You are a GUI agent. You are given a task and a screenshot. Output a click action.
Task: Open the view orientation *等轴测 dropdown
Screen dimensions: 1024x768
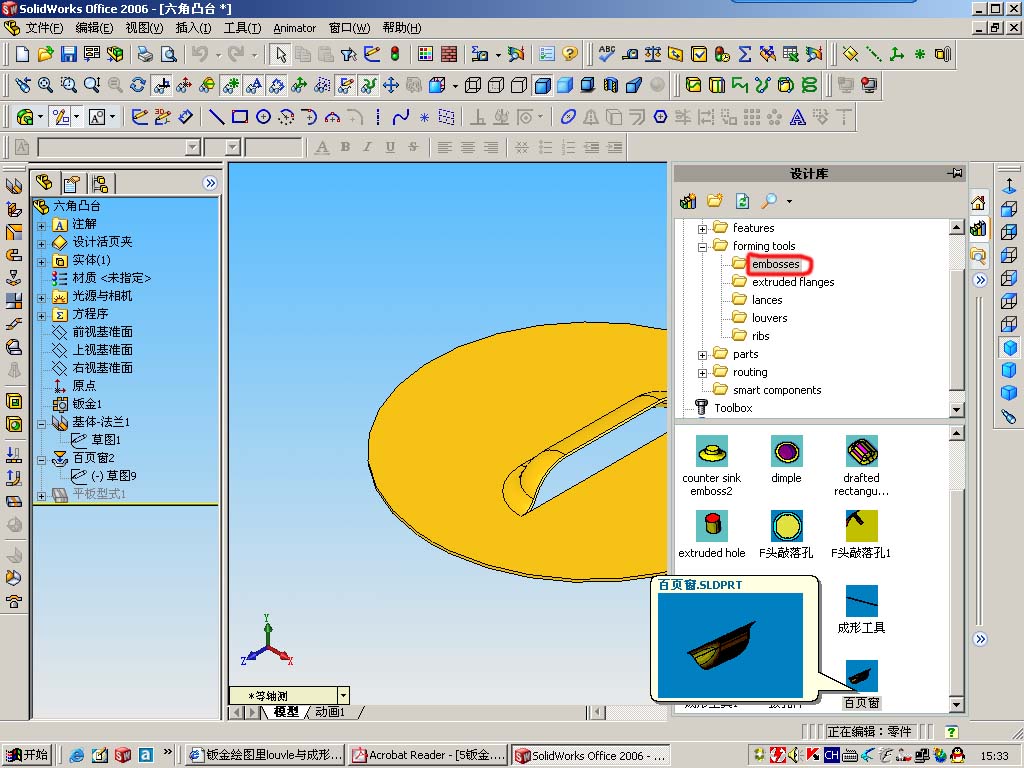pos(344,695)
